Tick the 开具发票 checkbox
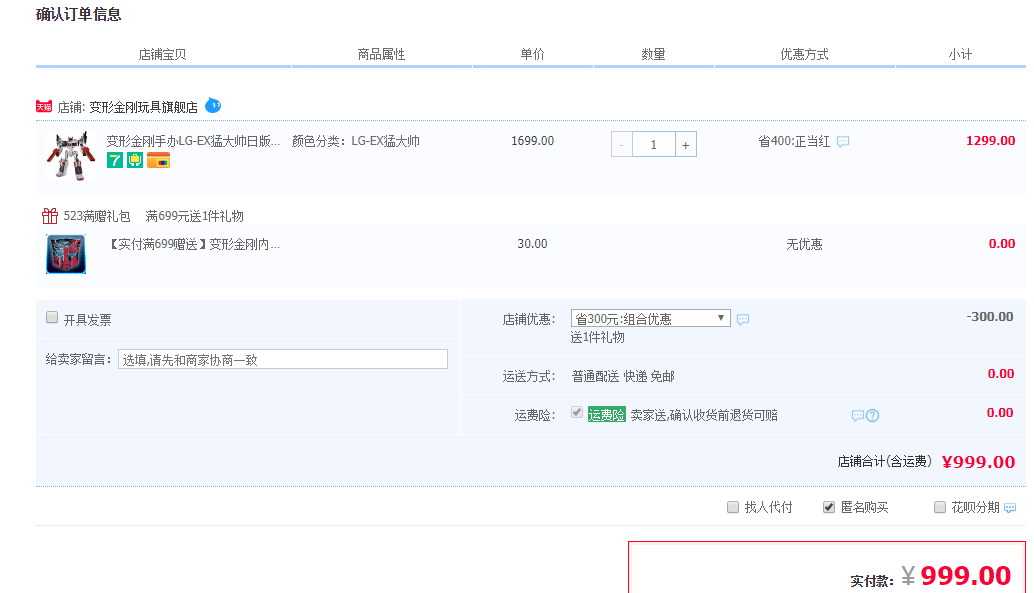This screenshot has height=593, width=1034. tap(52, 317)
